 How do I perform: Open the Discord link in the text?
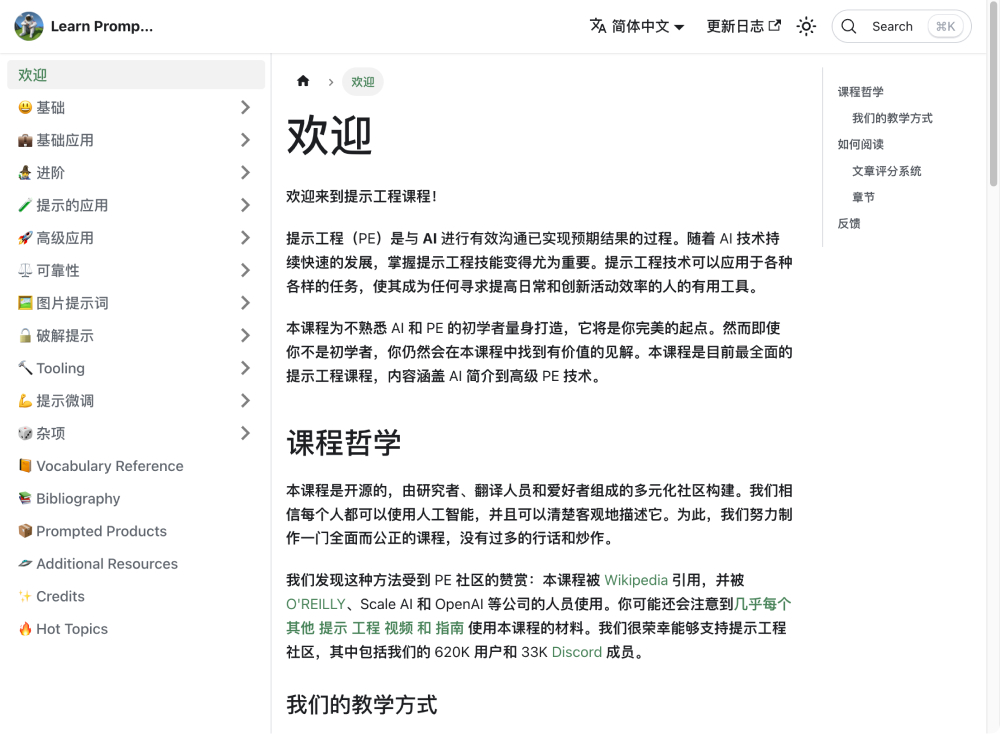[x=577, y=651]
